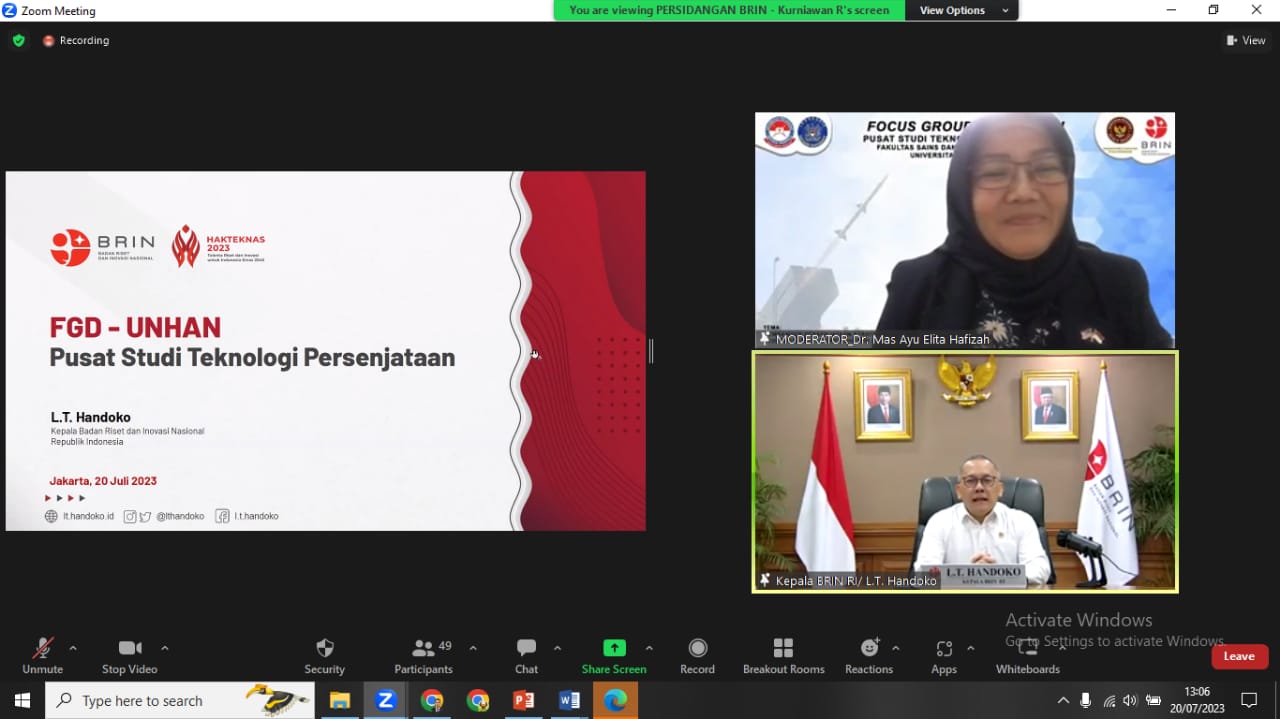Unmute the microphone in Zoom toolbar

[x=42, y=656]
